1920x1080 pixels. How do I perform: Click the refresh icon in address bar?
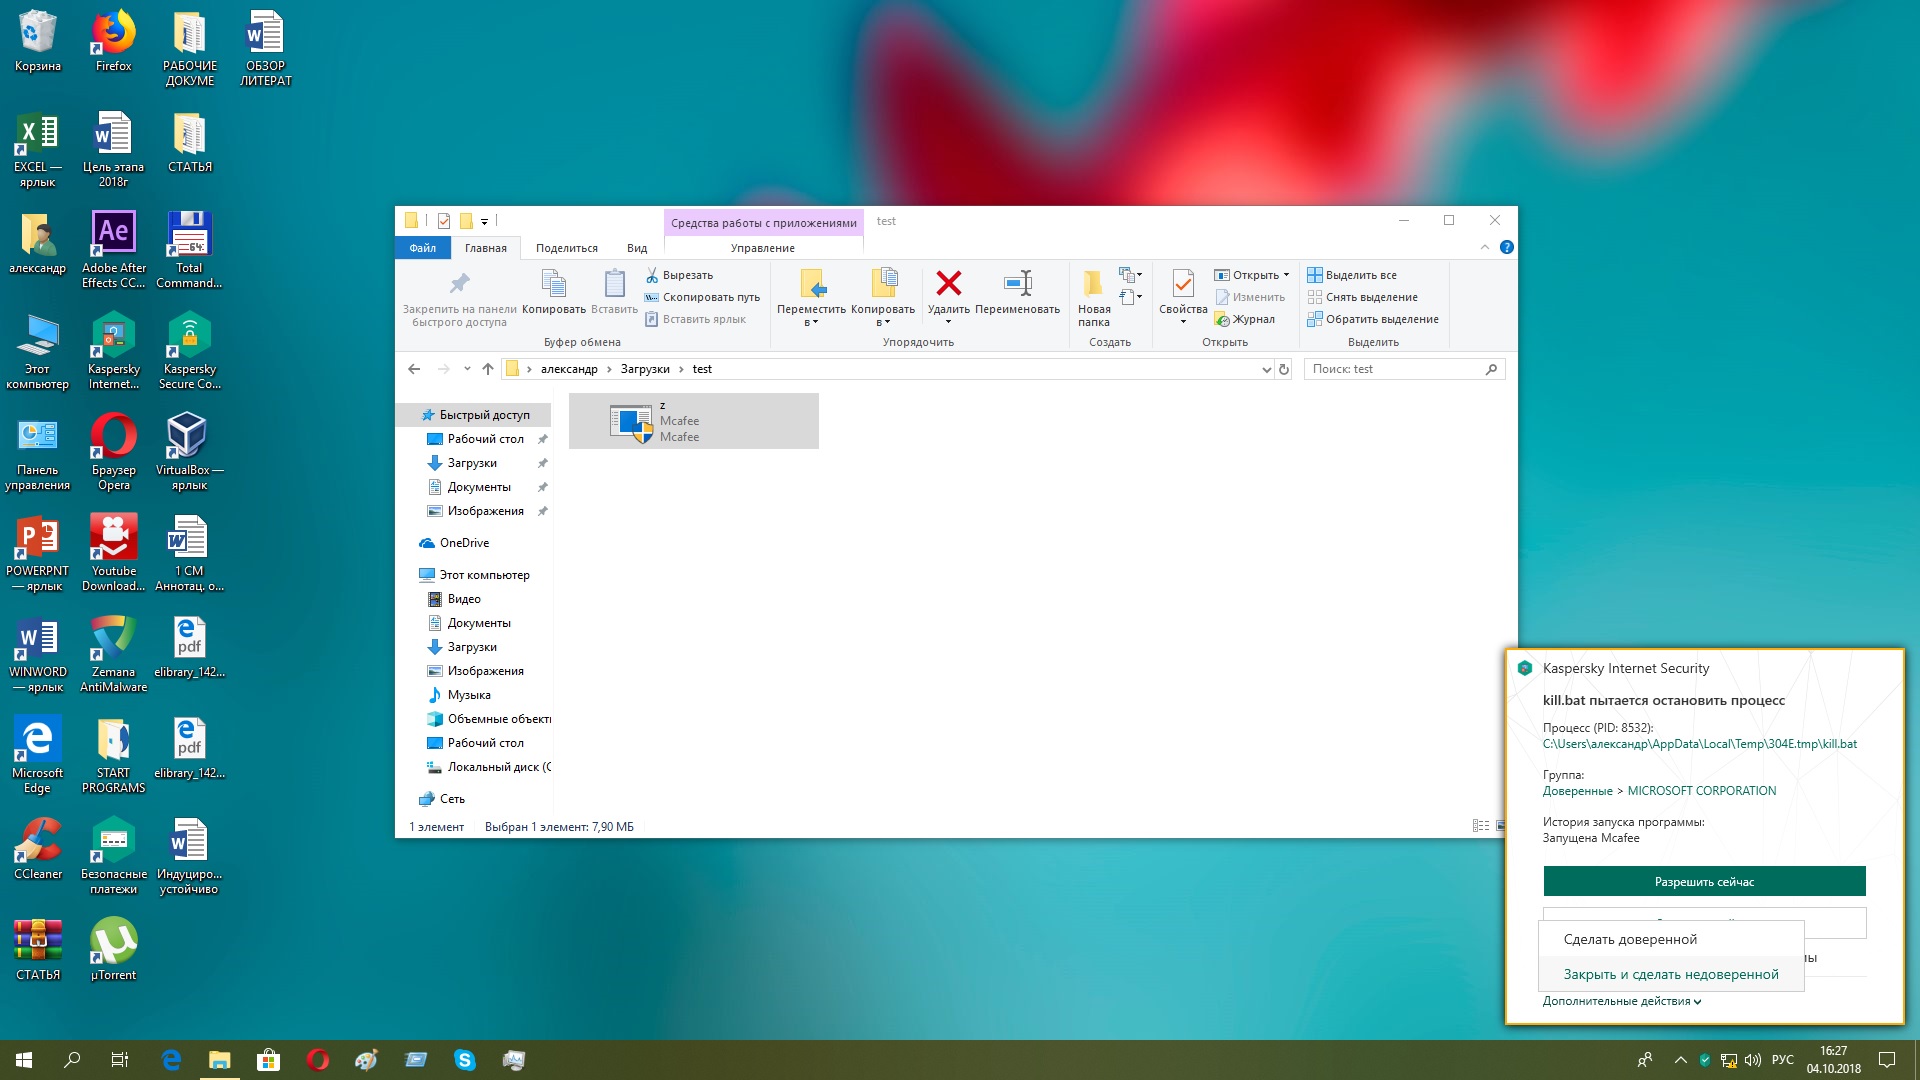tap(1284, 369)
